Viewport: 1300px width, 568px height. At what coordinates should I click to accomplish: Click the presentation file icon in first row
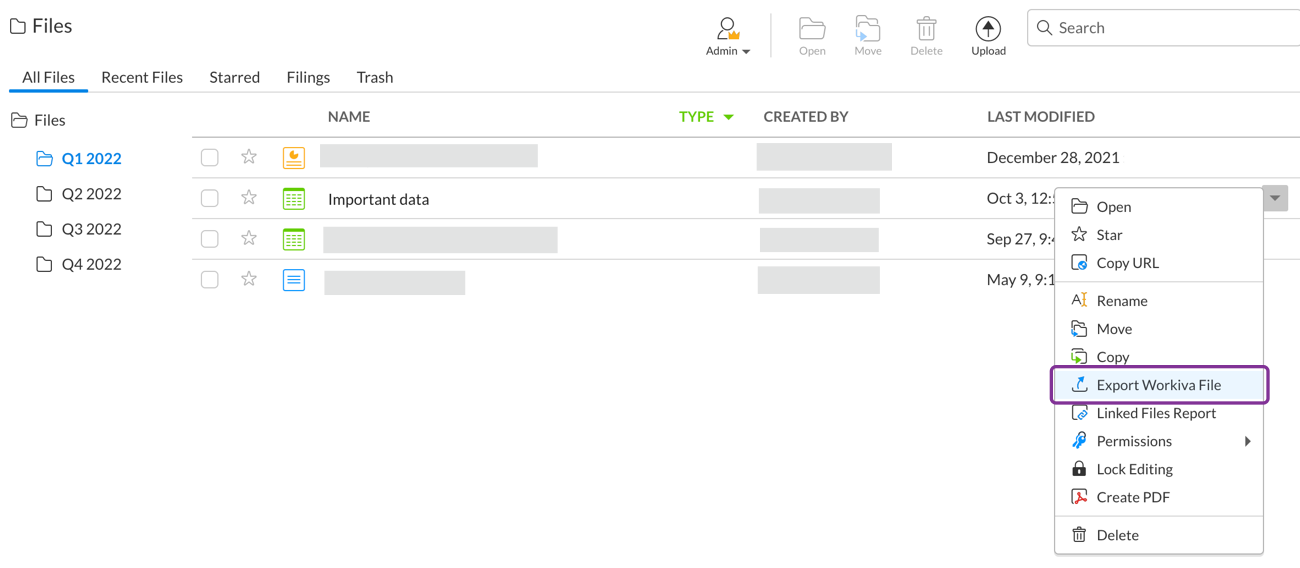293,158
